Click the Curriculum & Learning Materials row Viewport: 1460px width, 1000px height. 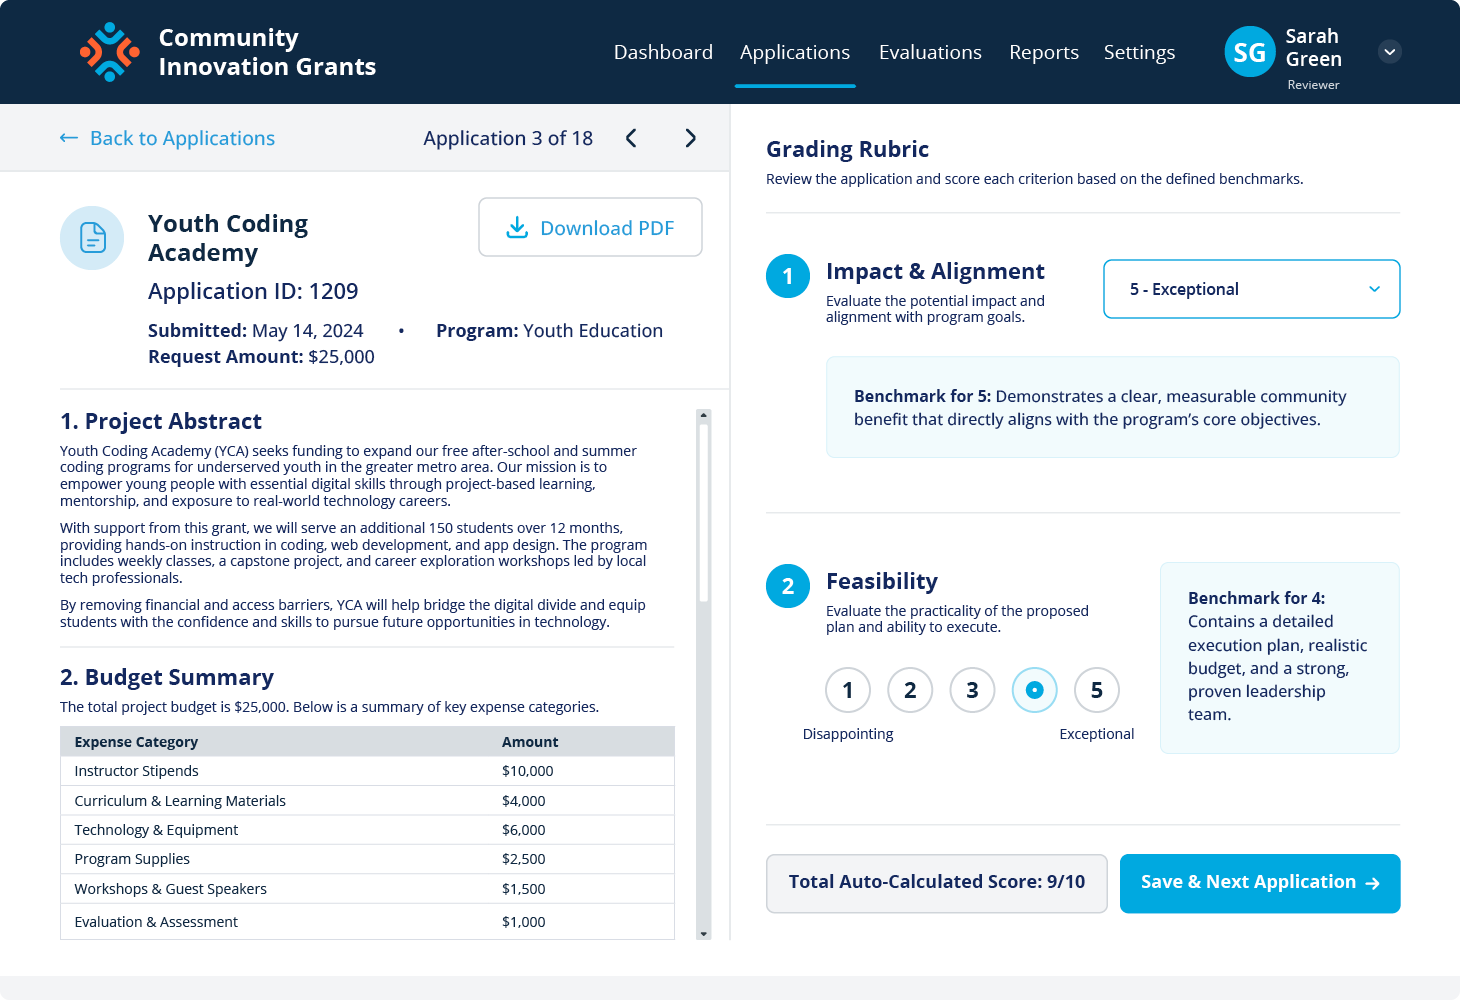[x=367, y=801]
